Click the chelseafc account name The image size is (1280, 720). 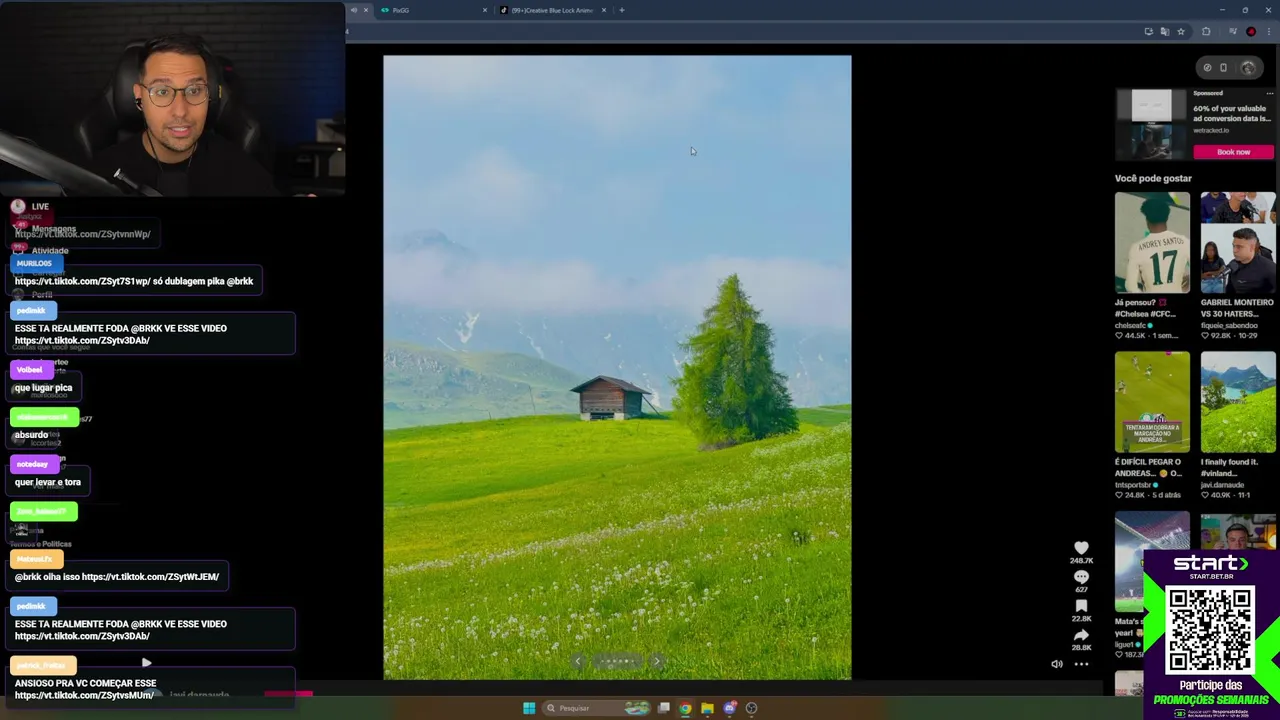coord(1131,325)
